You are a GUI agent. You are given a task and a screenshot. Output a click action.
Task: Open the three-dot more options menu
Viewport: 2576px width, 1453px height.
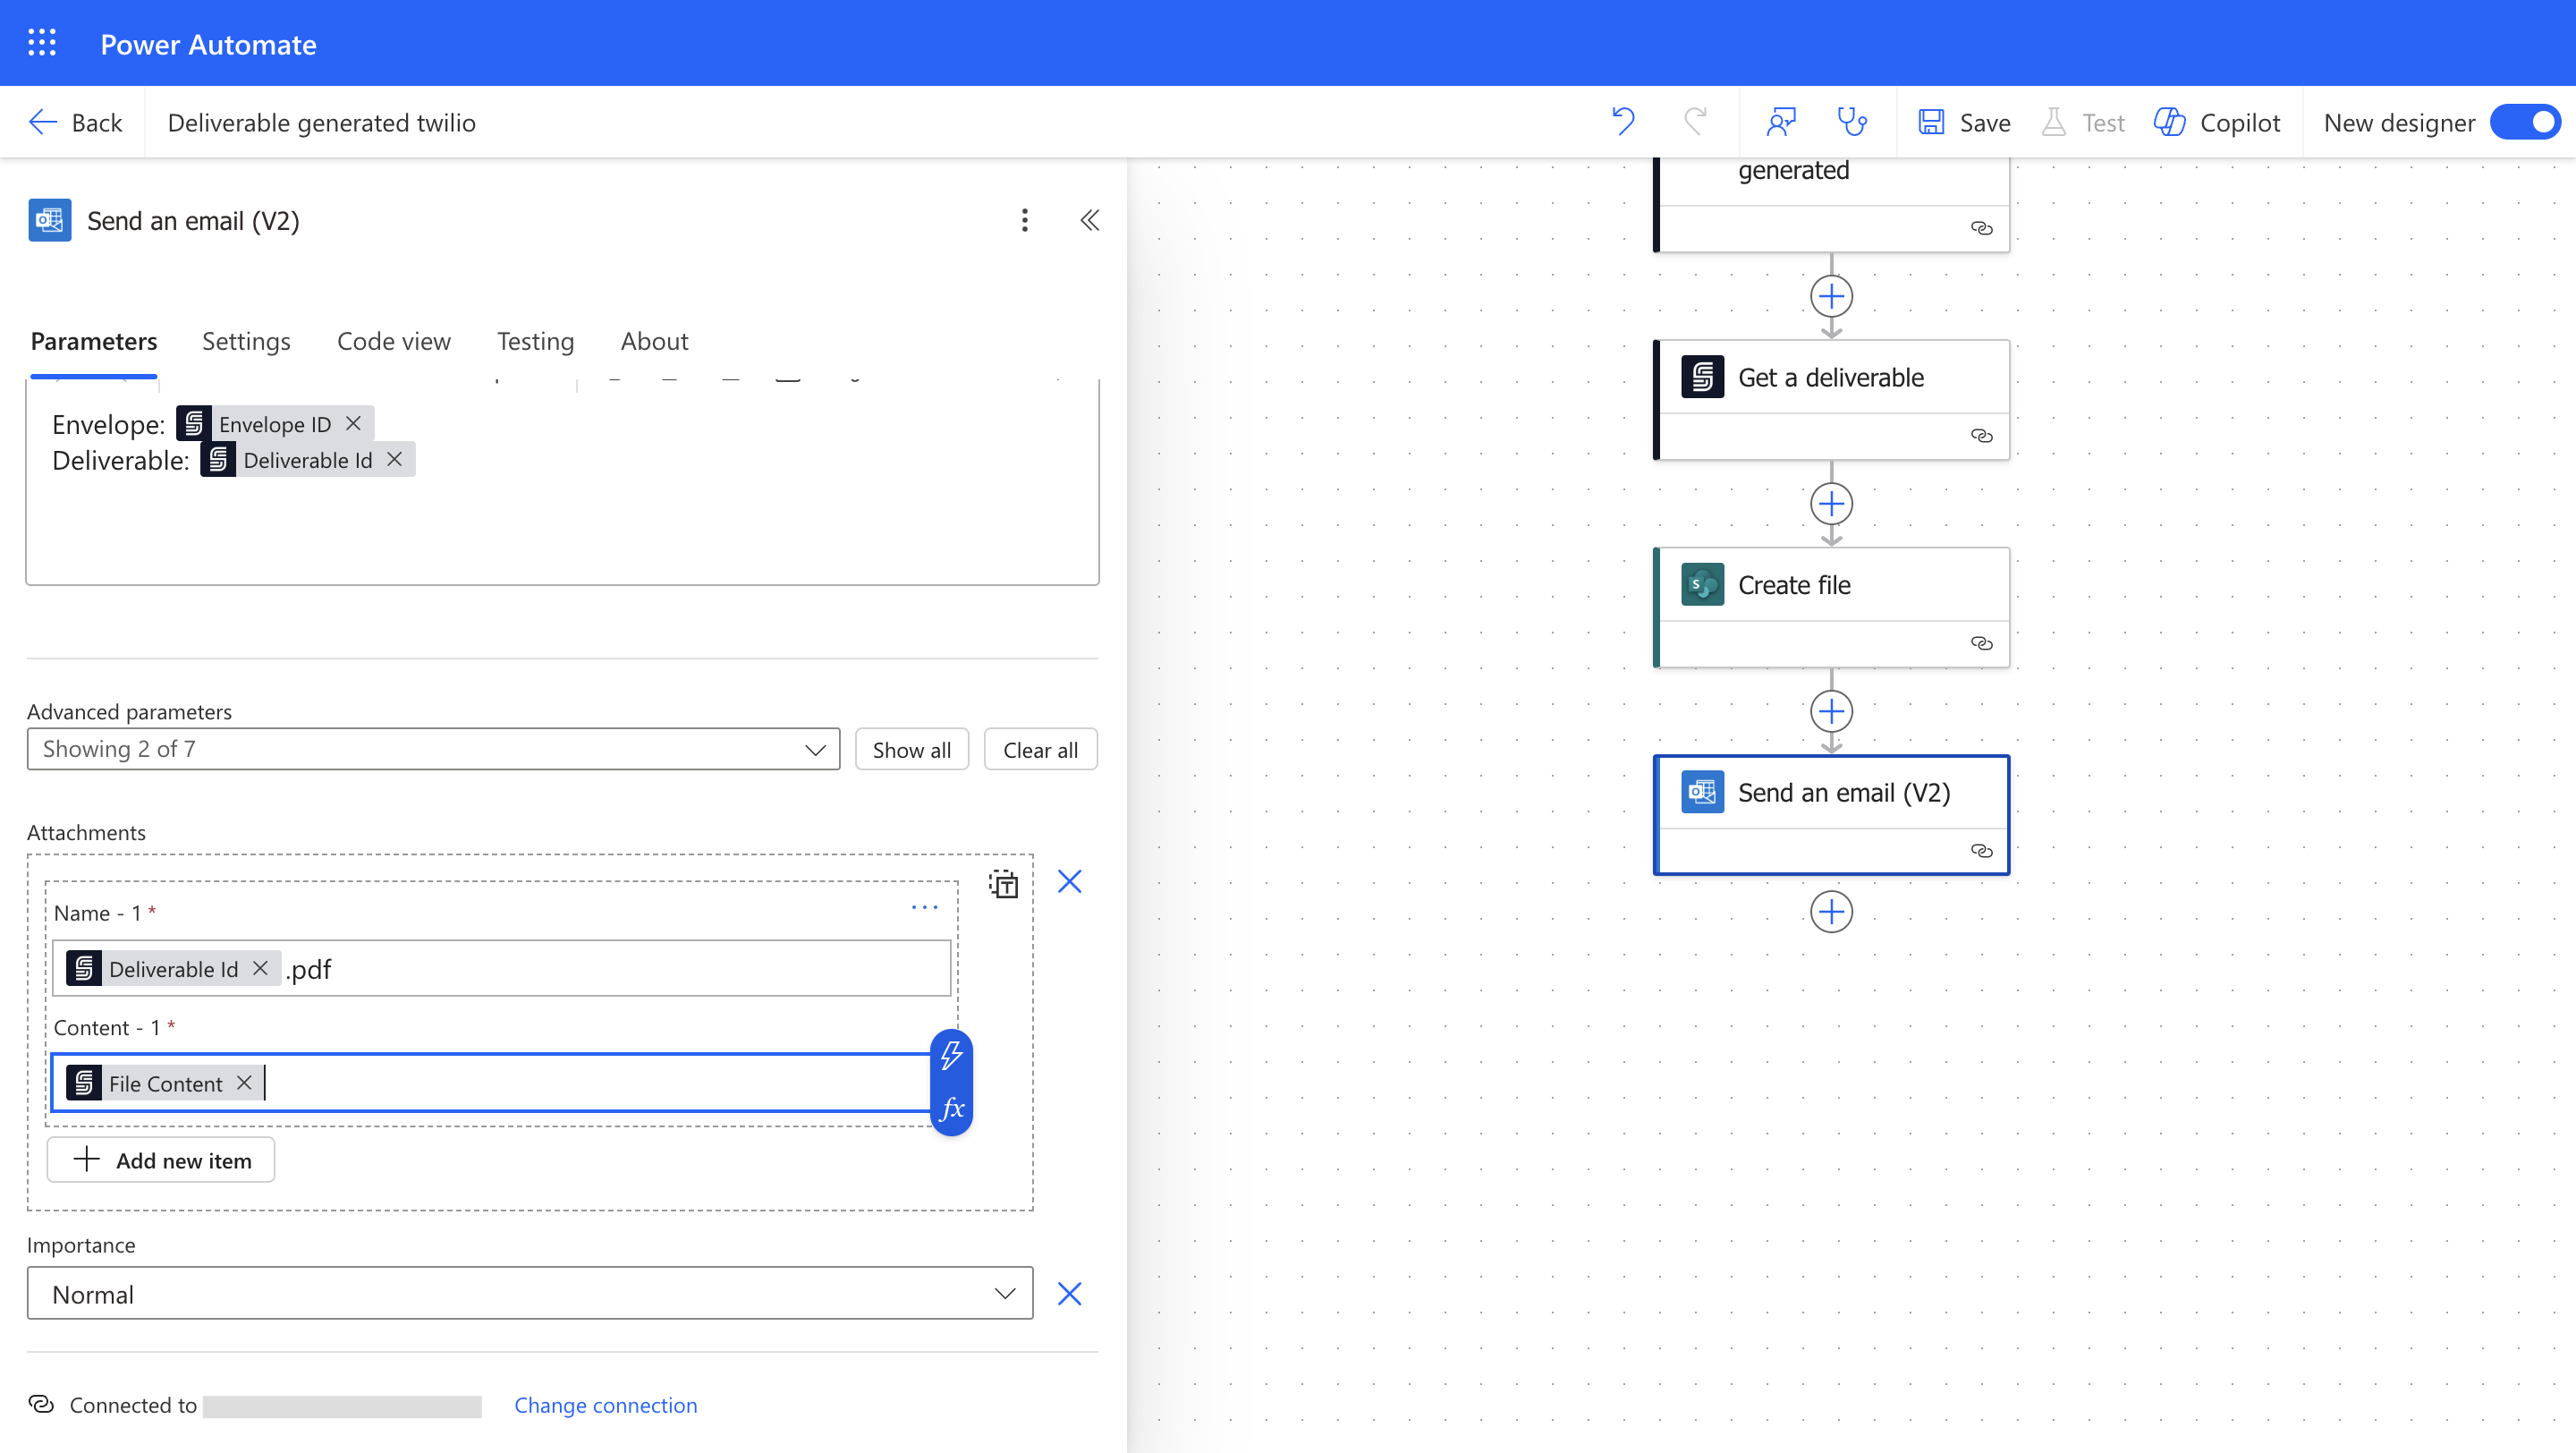(1024, 220)
